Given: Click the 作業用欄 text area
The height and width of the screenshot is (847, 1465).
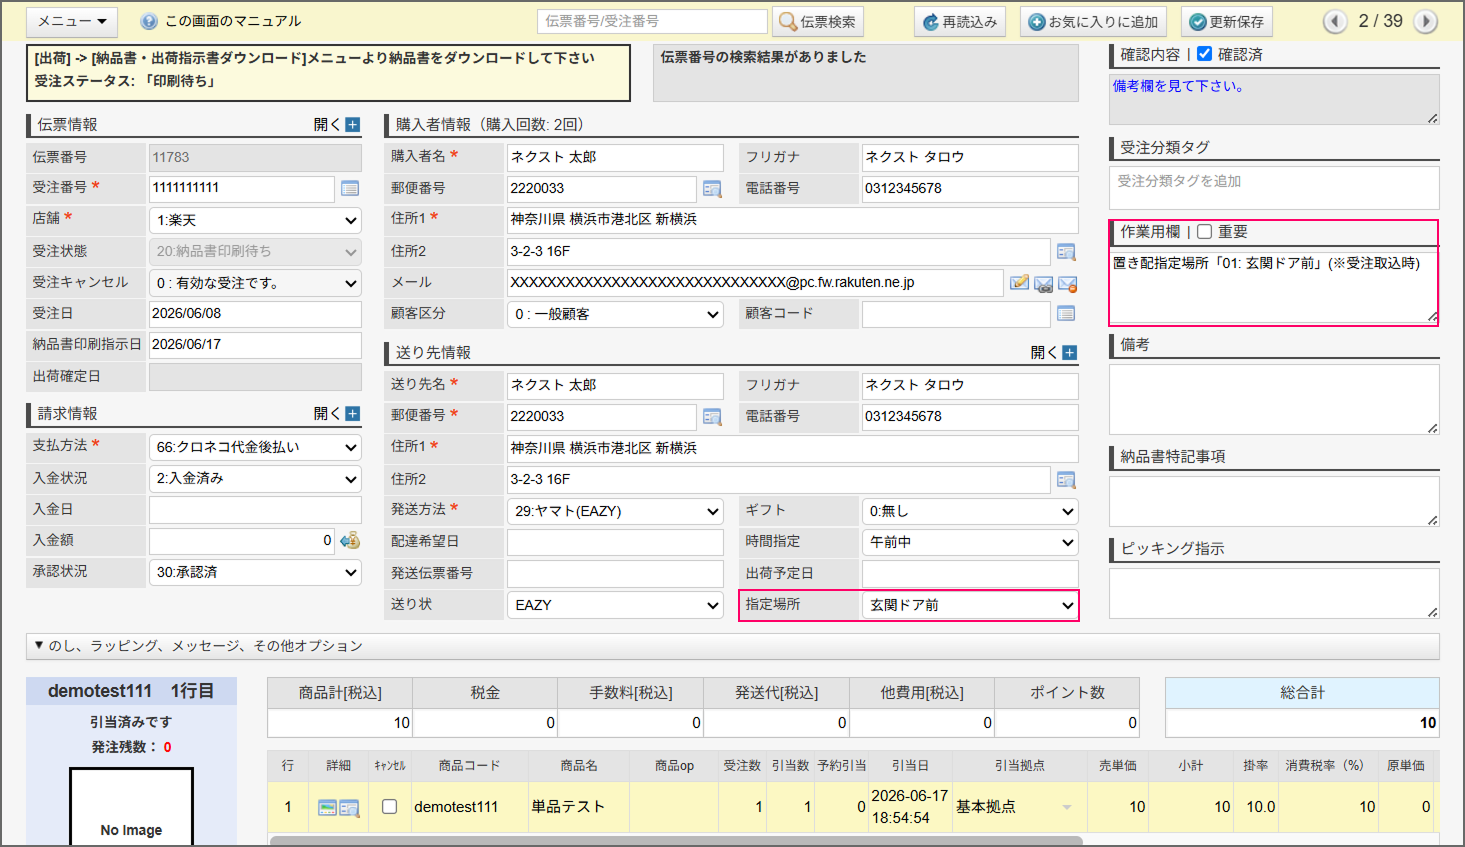Looking at the screenshot, I should point(1274,287).
